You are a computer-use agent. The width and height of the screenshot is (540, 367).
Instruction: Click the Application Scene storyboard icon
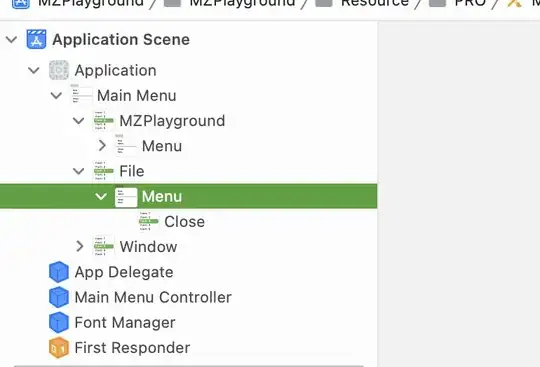coord(36,39)
